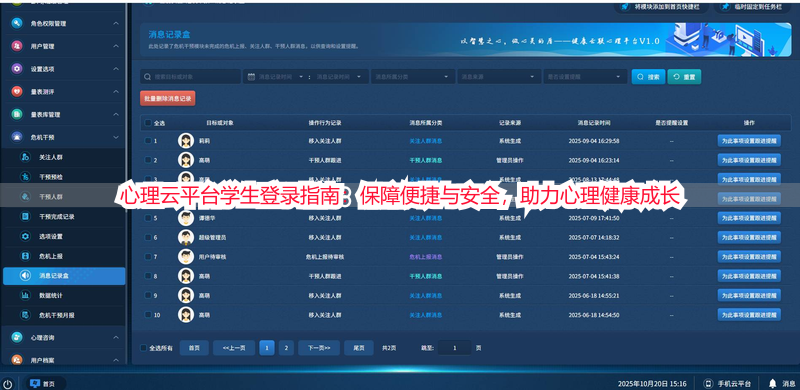
Task: Tick the 全选所有 checkbox
Action: tap(144, 348)
